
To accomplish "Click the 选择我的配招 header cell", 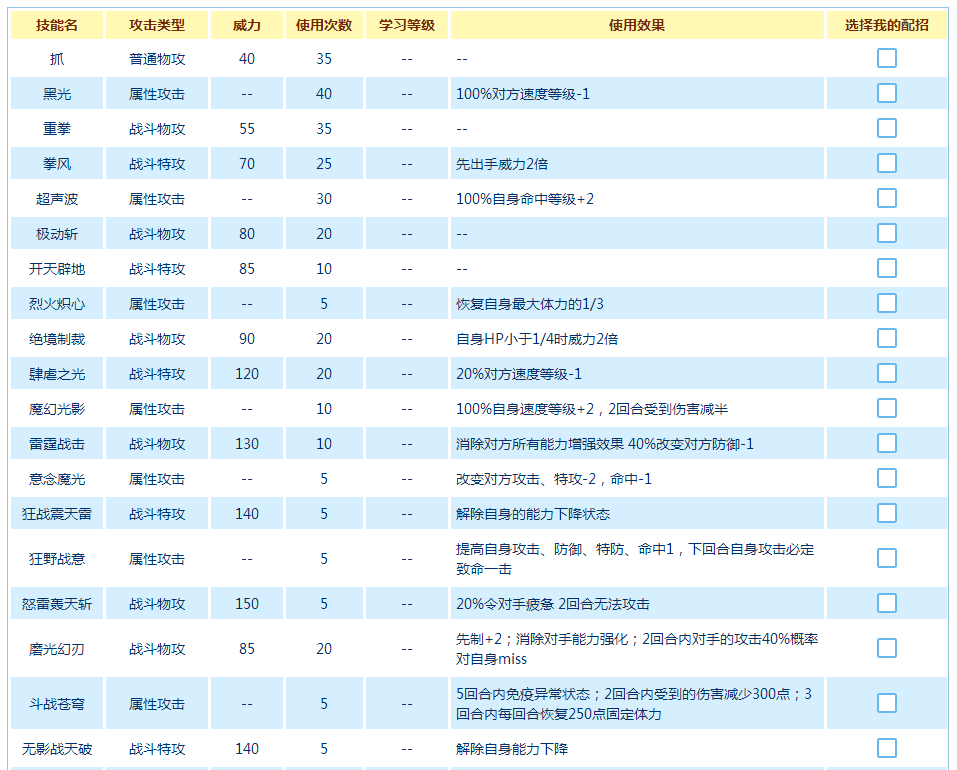I will pos(887,25).
